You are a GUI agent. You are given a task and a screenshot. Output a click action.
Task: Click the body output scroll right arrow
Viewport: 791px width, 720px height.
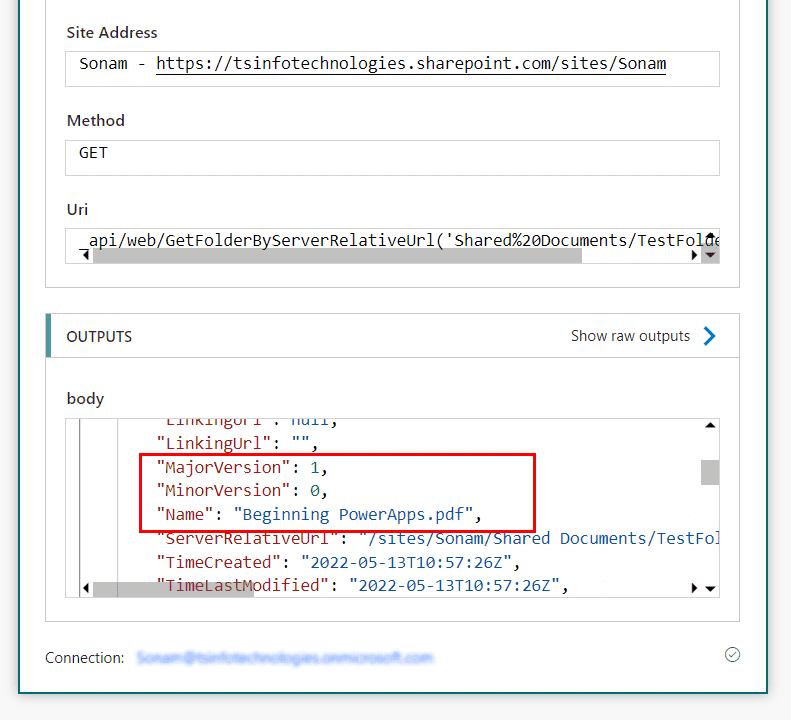point(694,588)
